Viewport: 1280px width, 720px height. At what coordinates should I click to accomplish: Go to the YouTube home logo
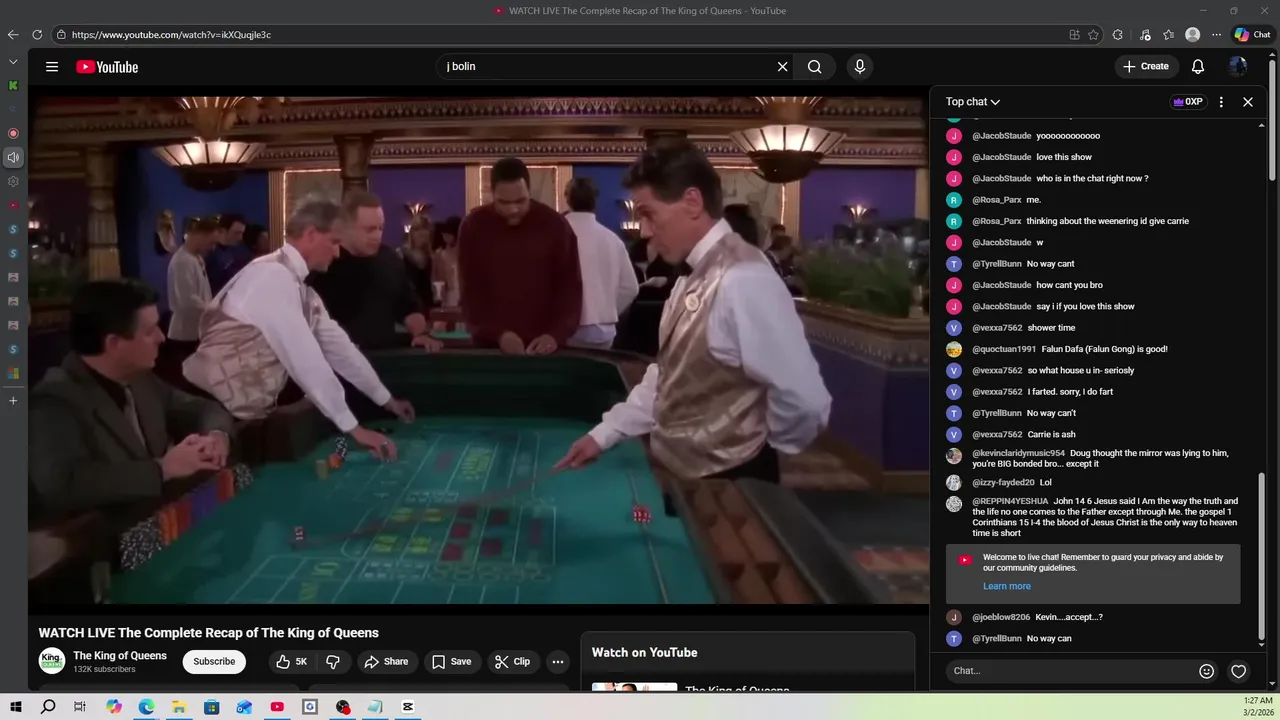click(x=107, y=67)
